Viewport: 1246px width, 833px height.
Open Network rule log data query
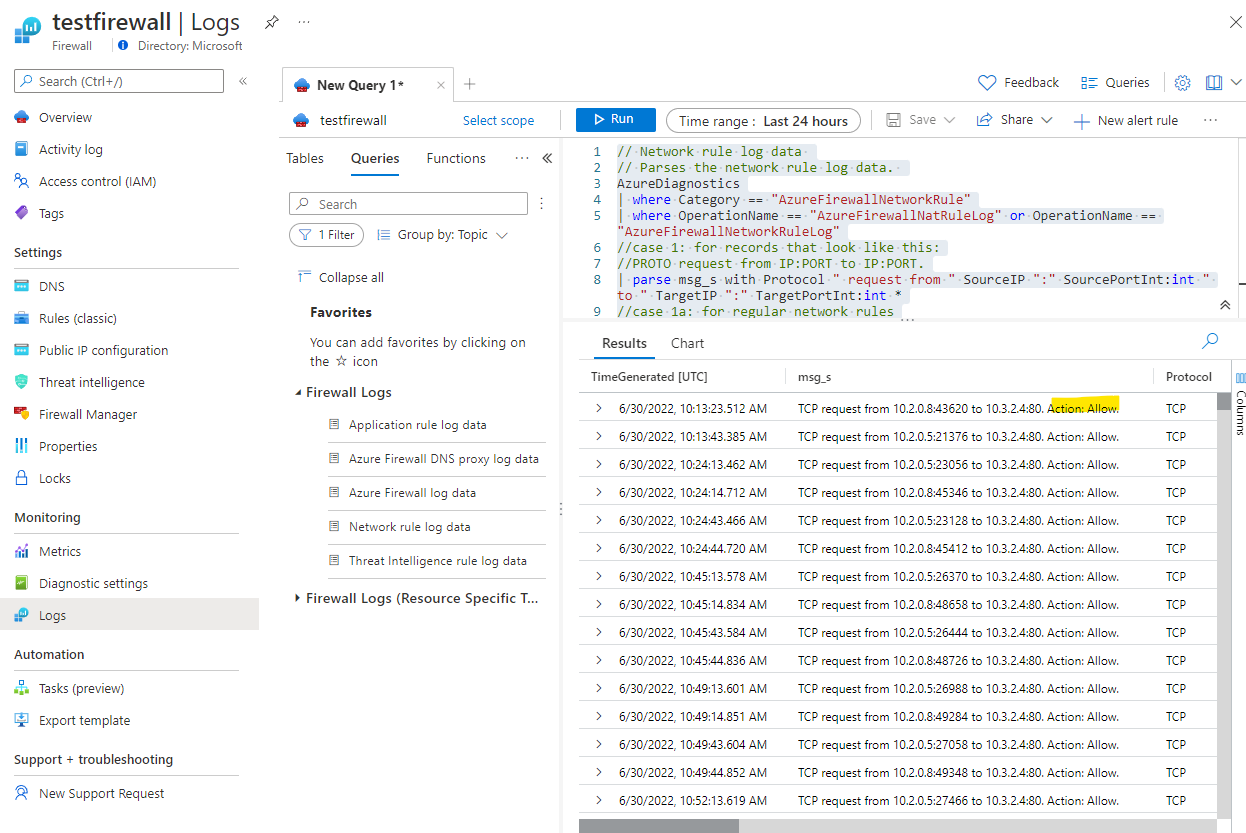click(409, 527)
